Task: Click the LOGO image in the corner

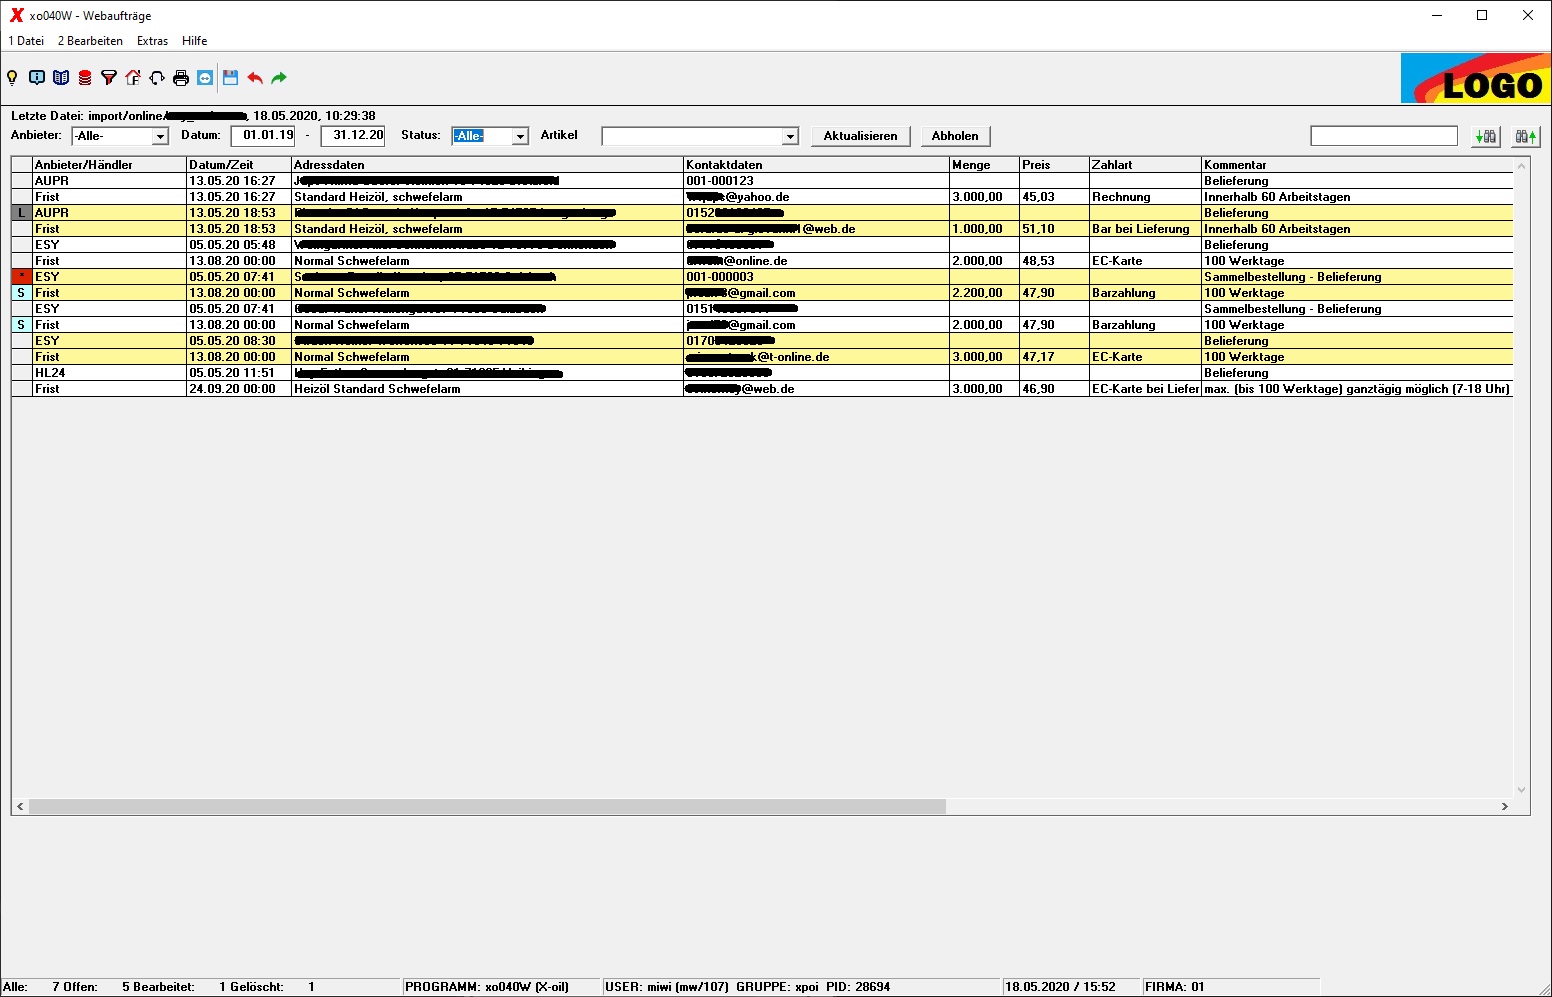Action: click(1476, 78)
